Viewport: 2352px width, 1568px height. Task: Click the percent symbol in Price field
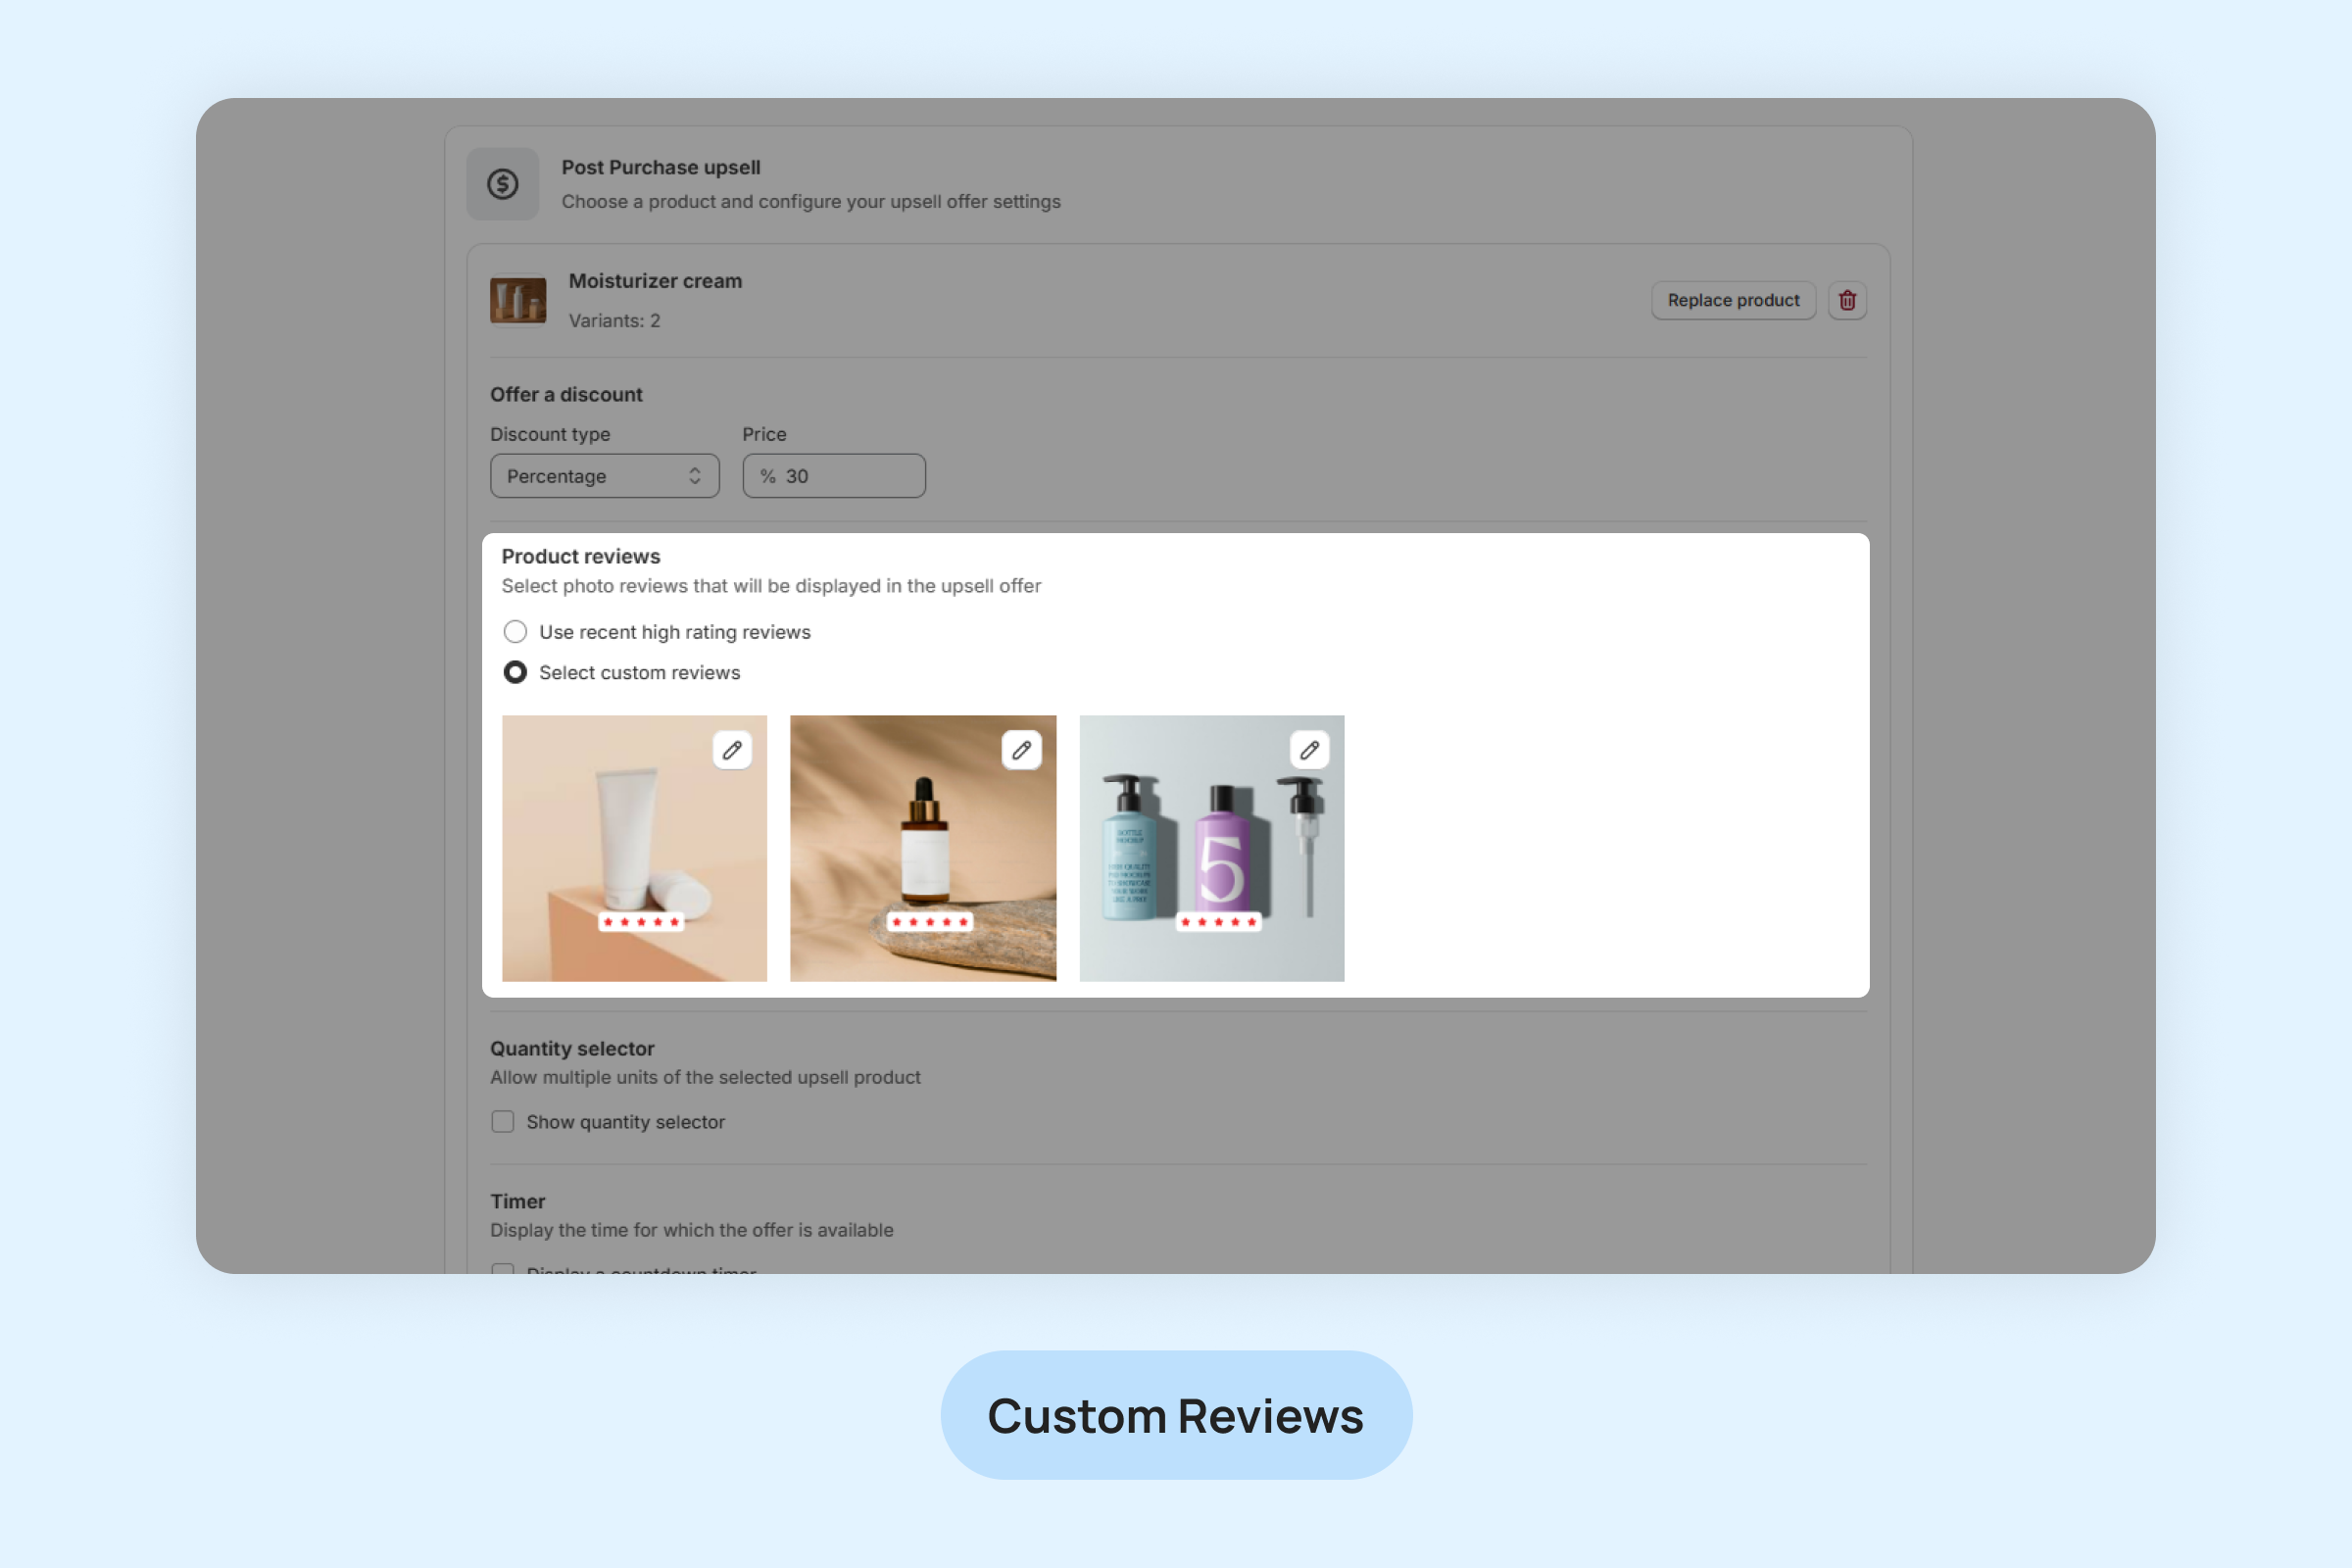[x=768, y=476]
